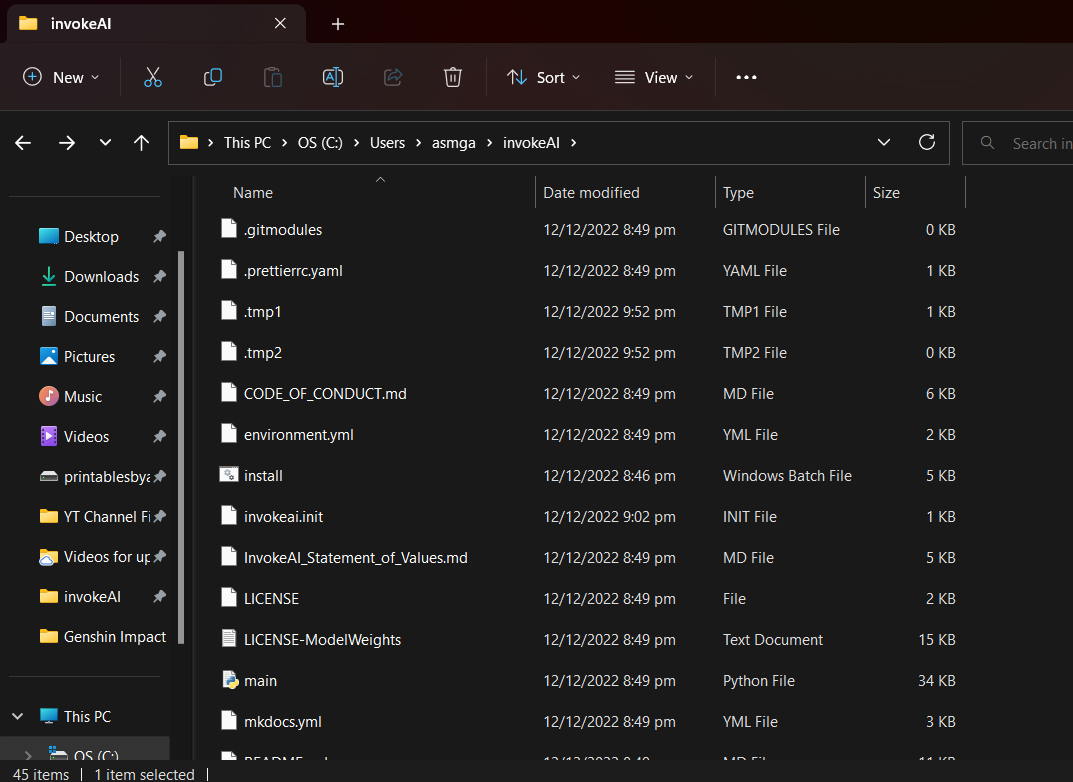
Task: Select the LICENSE file name
Action: (271, 599)
